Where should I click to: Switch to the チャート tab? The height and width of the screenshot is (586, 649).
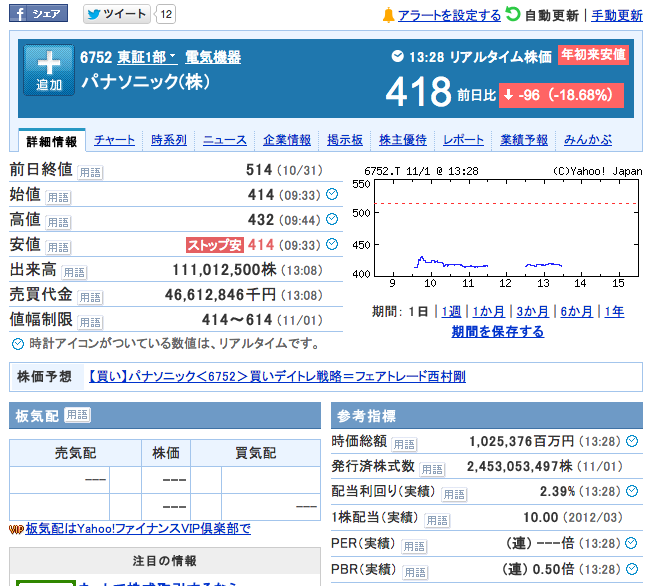click(114, 140)
